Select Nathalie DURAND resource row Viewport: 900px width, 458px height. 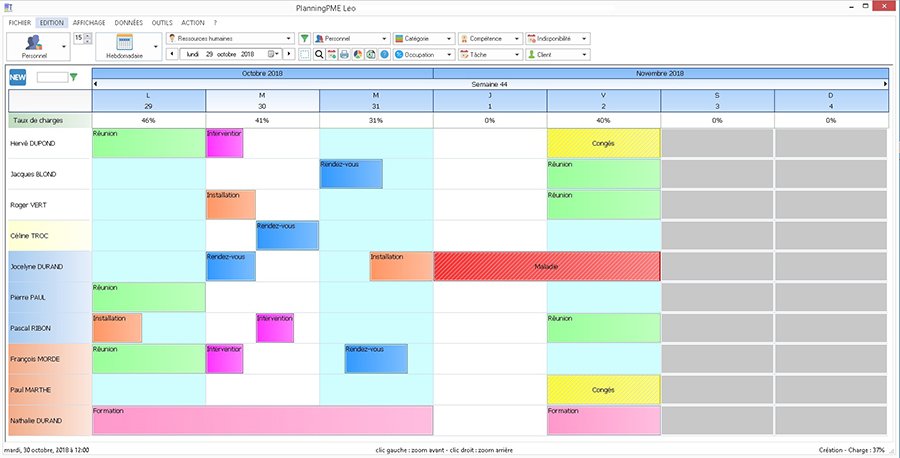point(49,421)
